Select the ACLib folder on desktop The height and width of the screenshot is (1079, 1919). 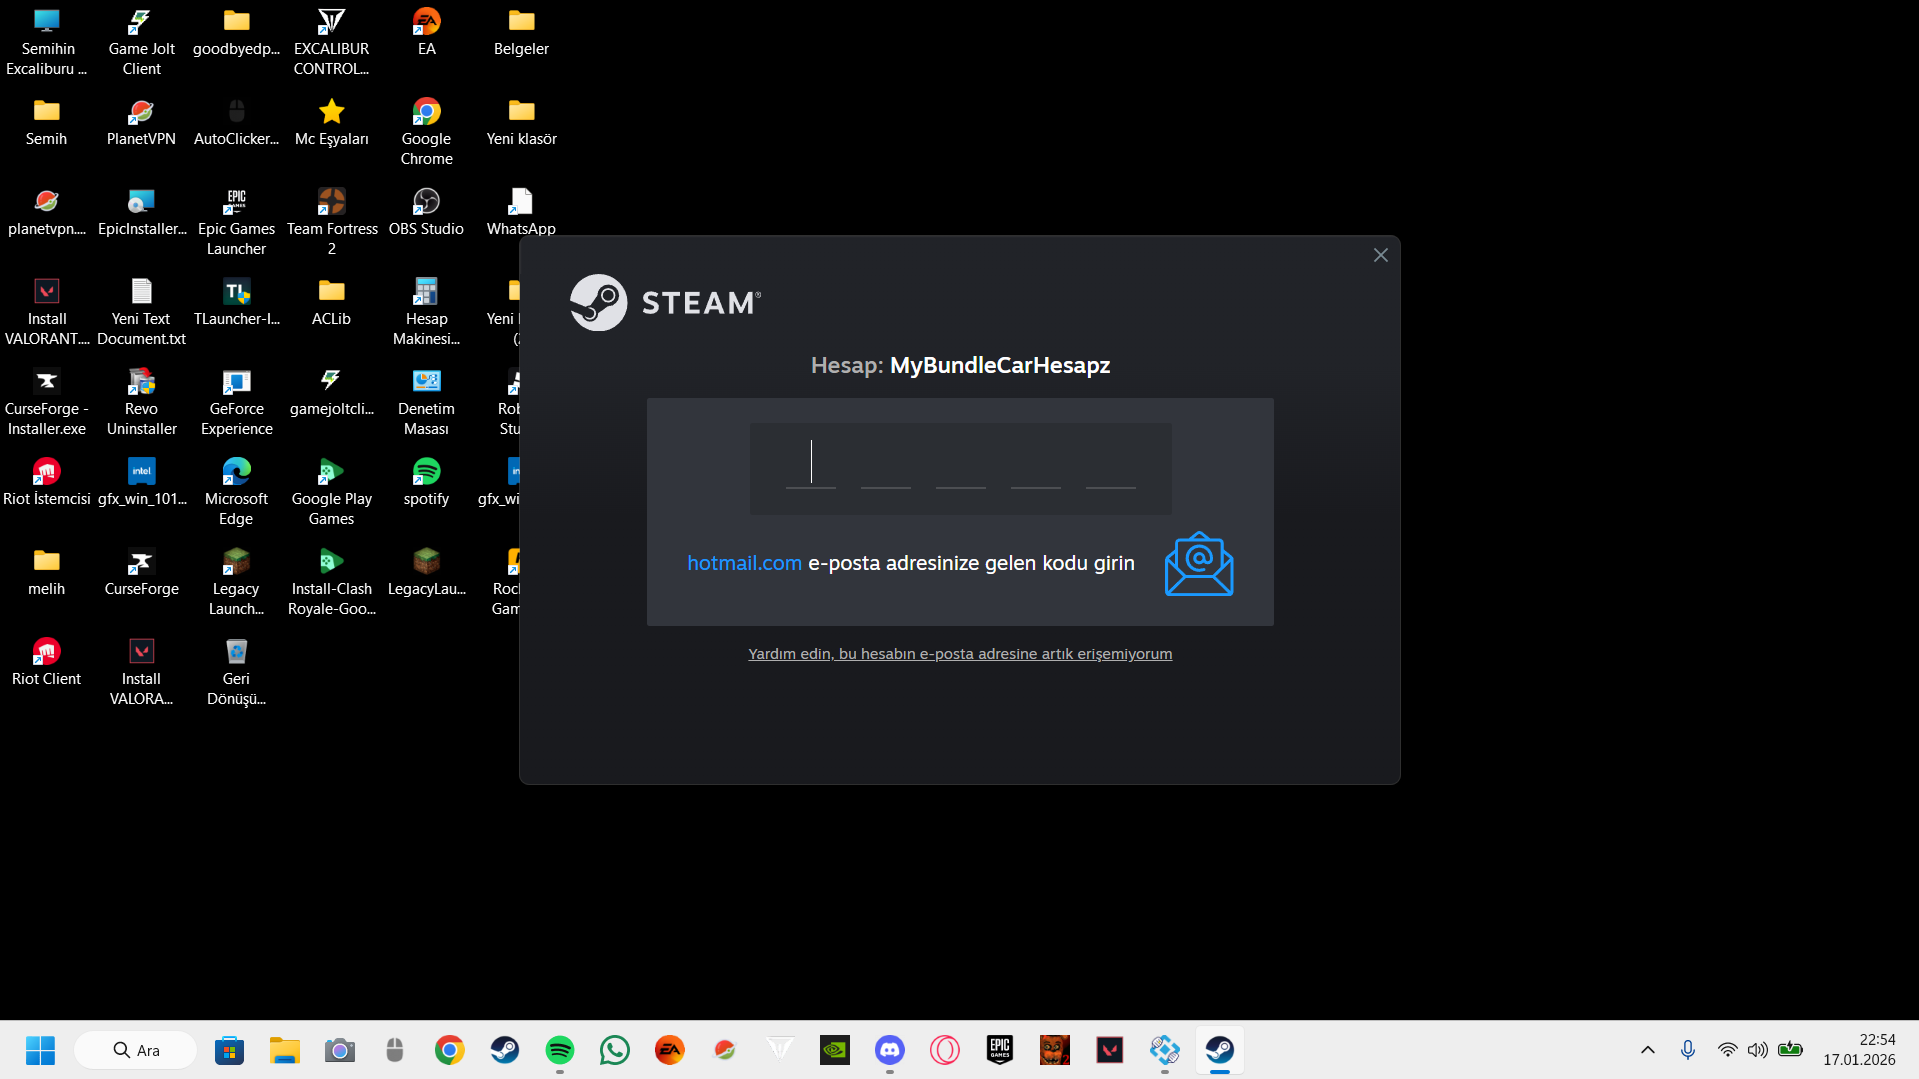pyautogui.click(x=332, y=302)
